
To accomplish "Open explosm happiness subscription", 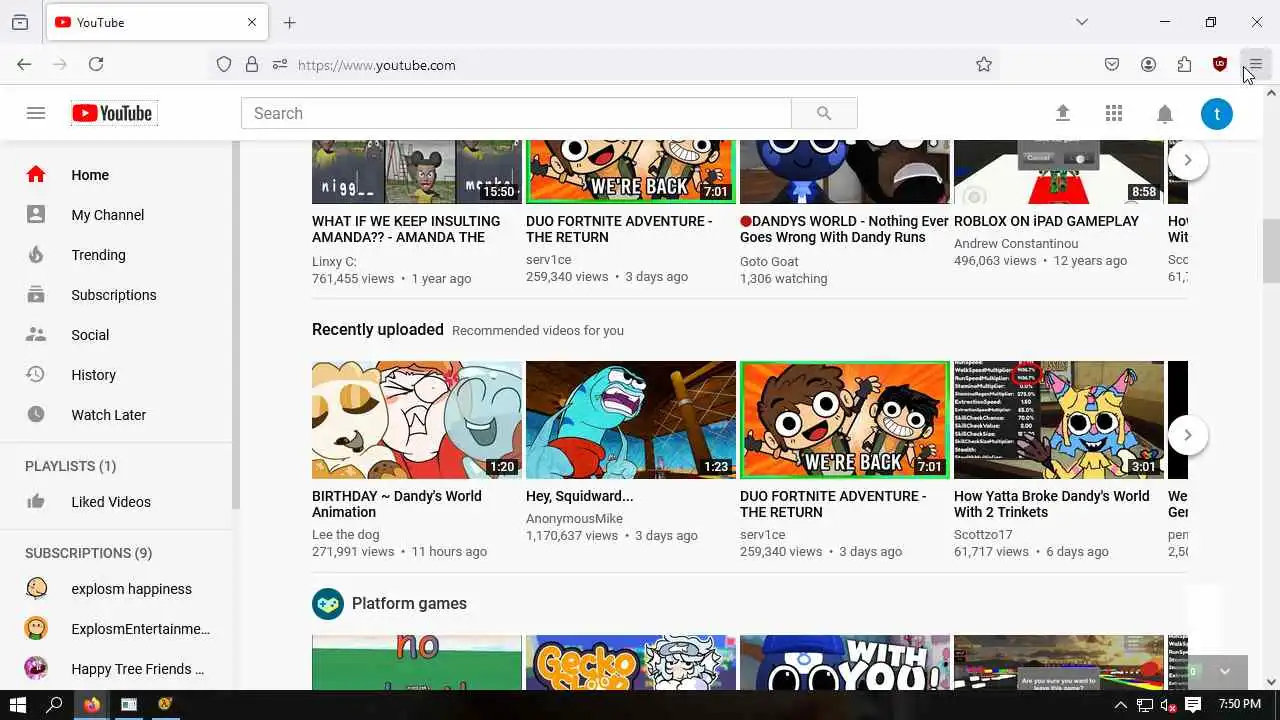I will click(116, 589).
